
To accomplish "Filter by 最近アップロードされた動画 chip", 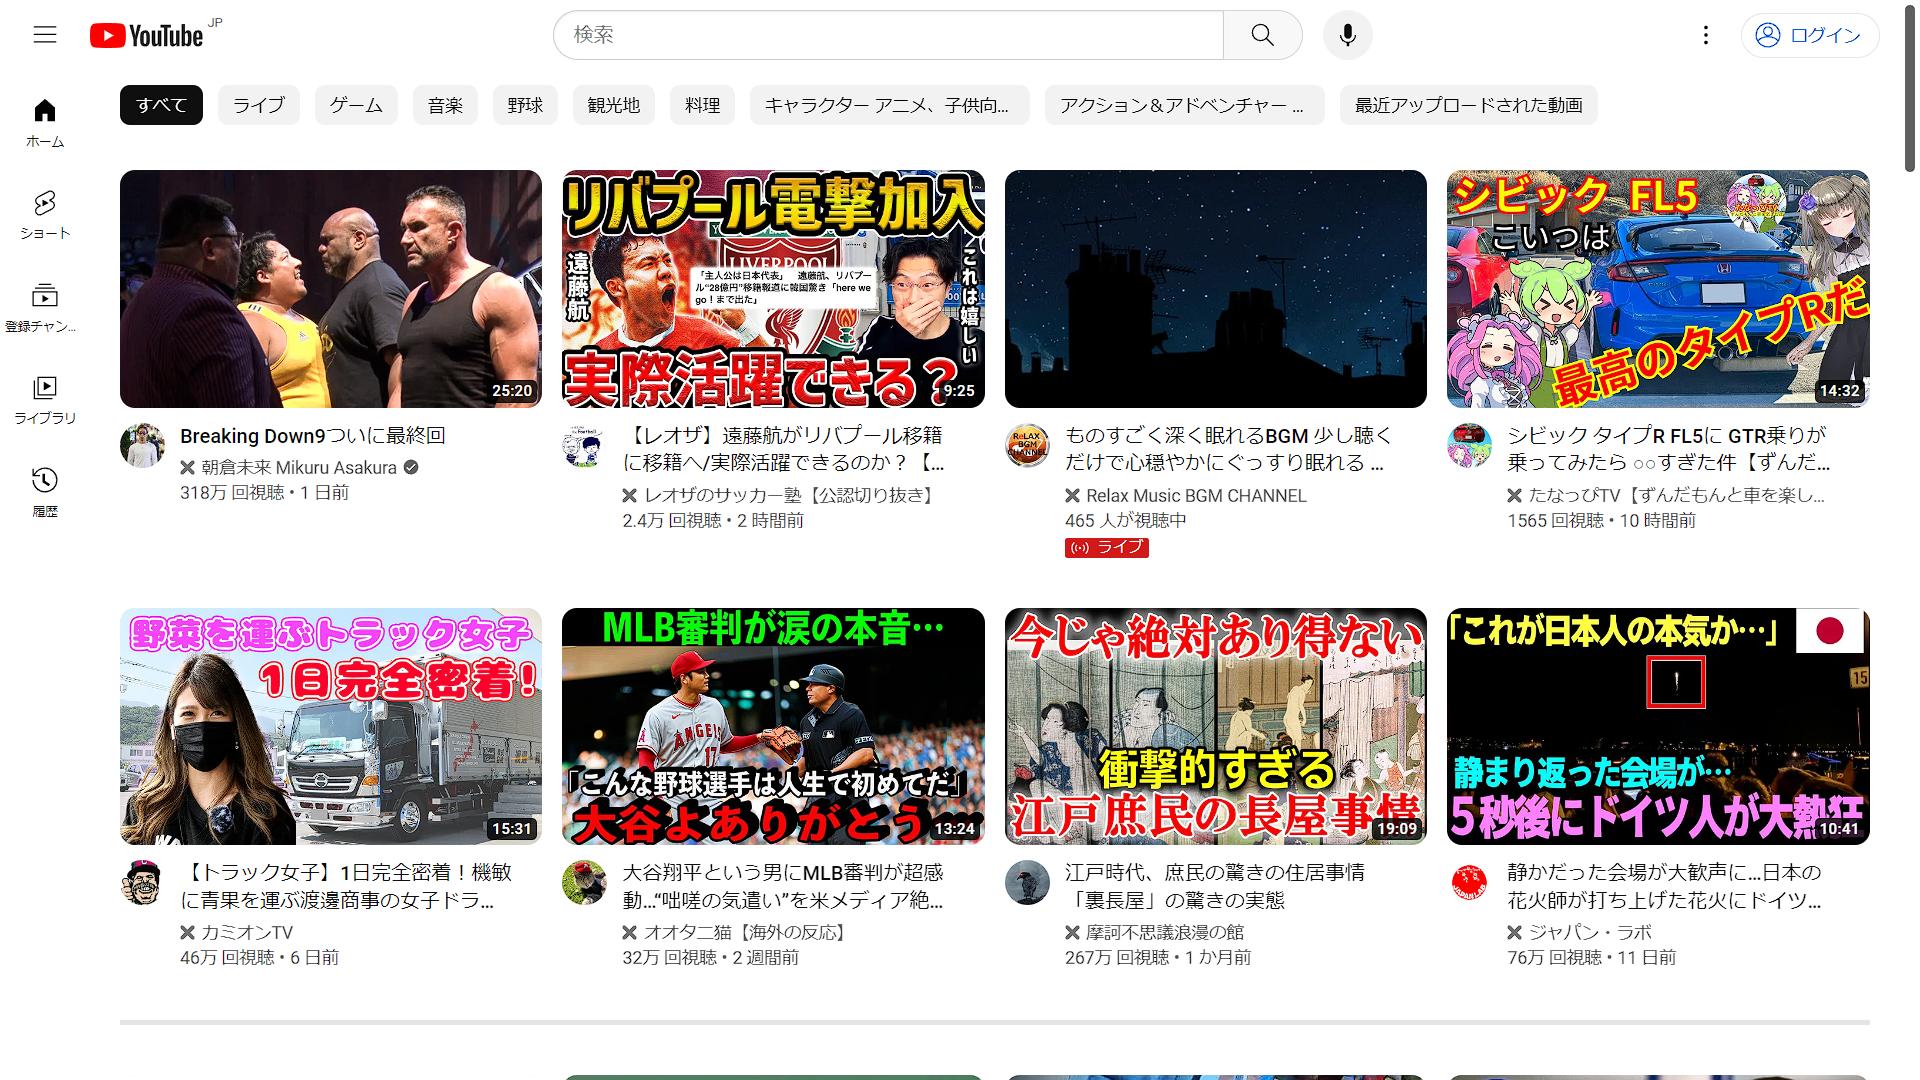I will click(1468, 105).
